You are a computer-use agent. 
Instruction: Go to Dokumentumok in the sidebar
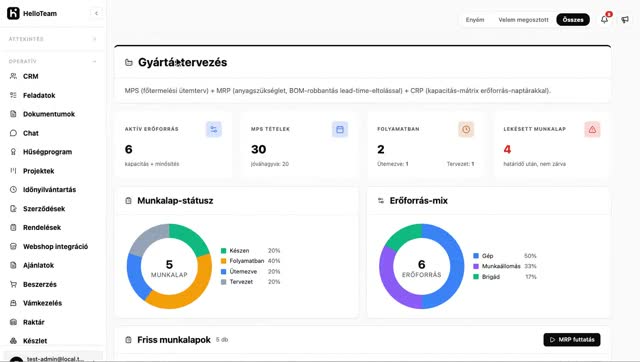[49, 114]
